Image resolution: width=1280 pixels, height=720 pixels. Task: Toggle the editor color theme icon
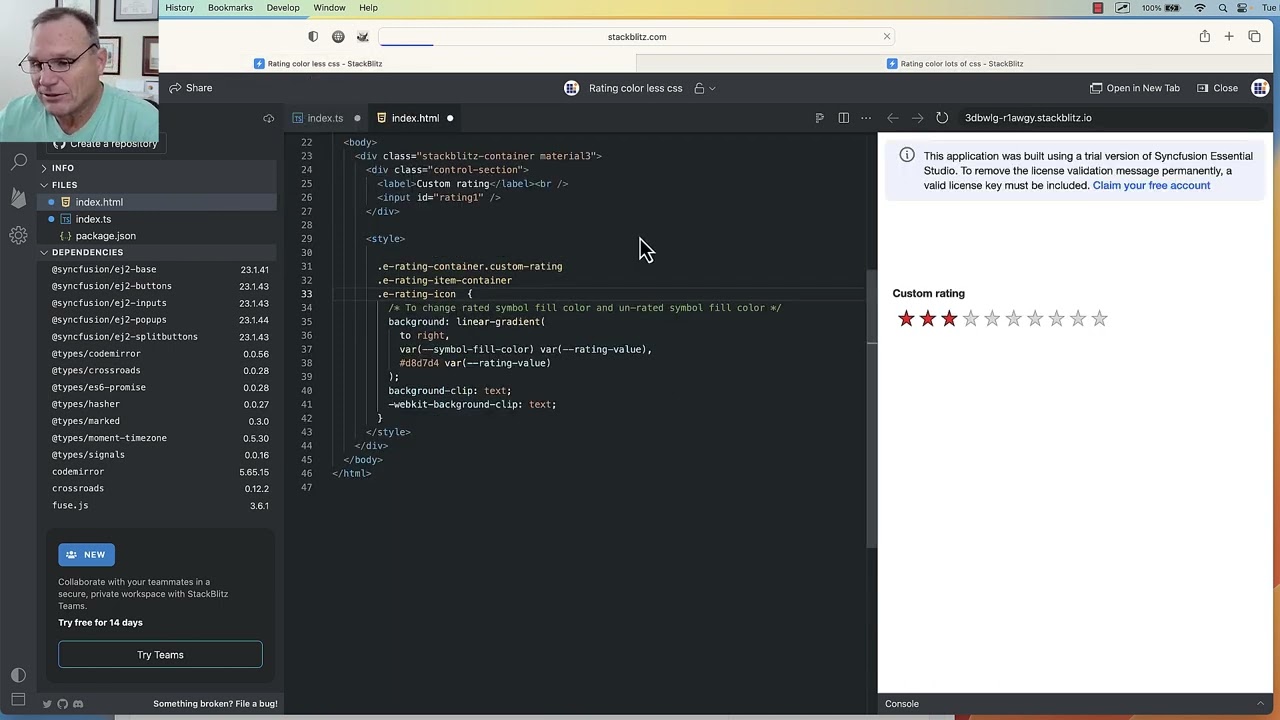coord(18,676)
